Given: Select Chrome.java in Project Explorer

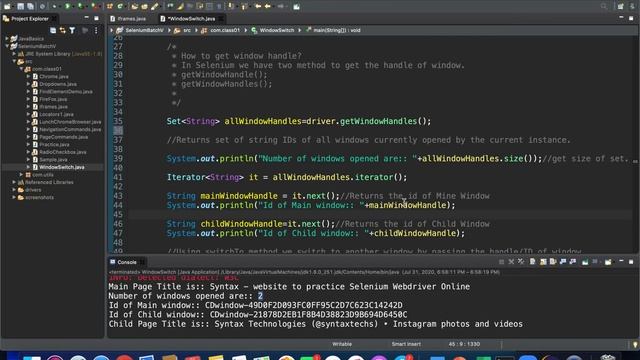Looking at the screenshot, I should pyautogui.click(x=53, y=77).
